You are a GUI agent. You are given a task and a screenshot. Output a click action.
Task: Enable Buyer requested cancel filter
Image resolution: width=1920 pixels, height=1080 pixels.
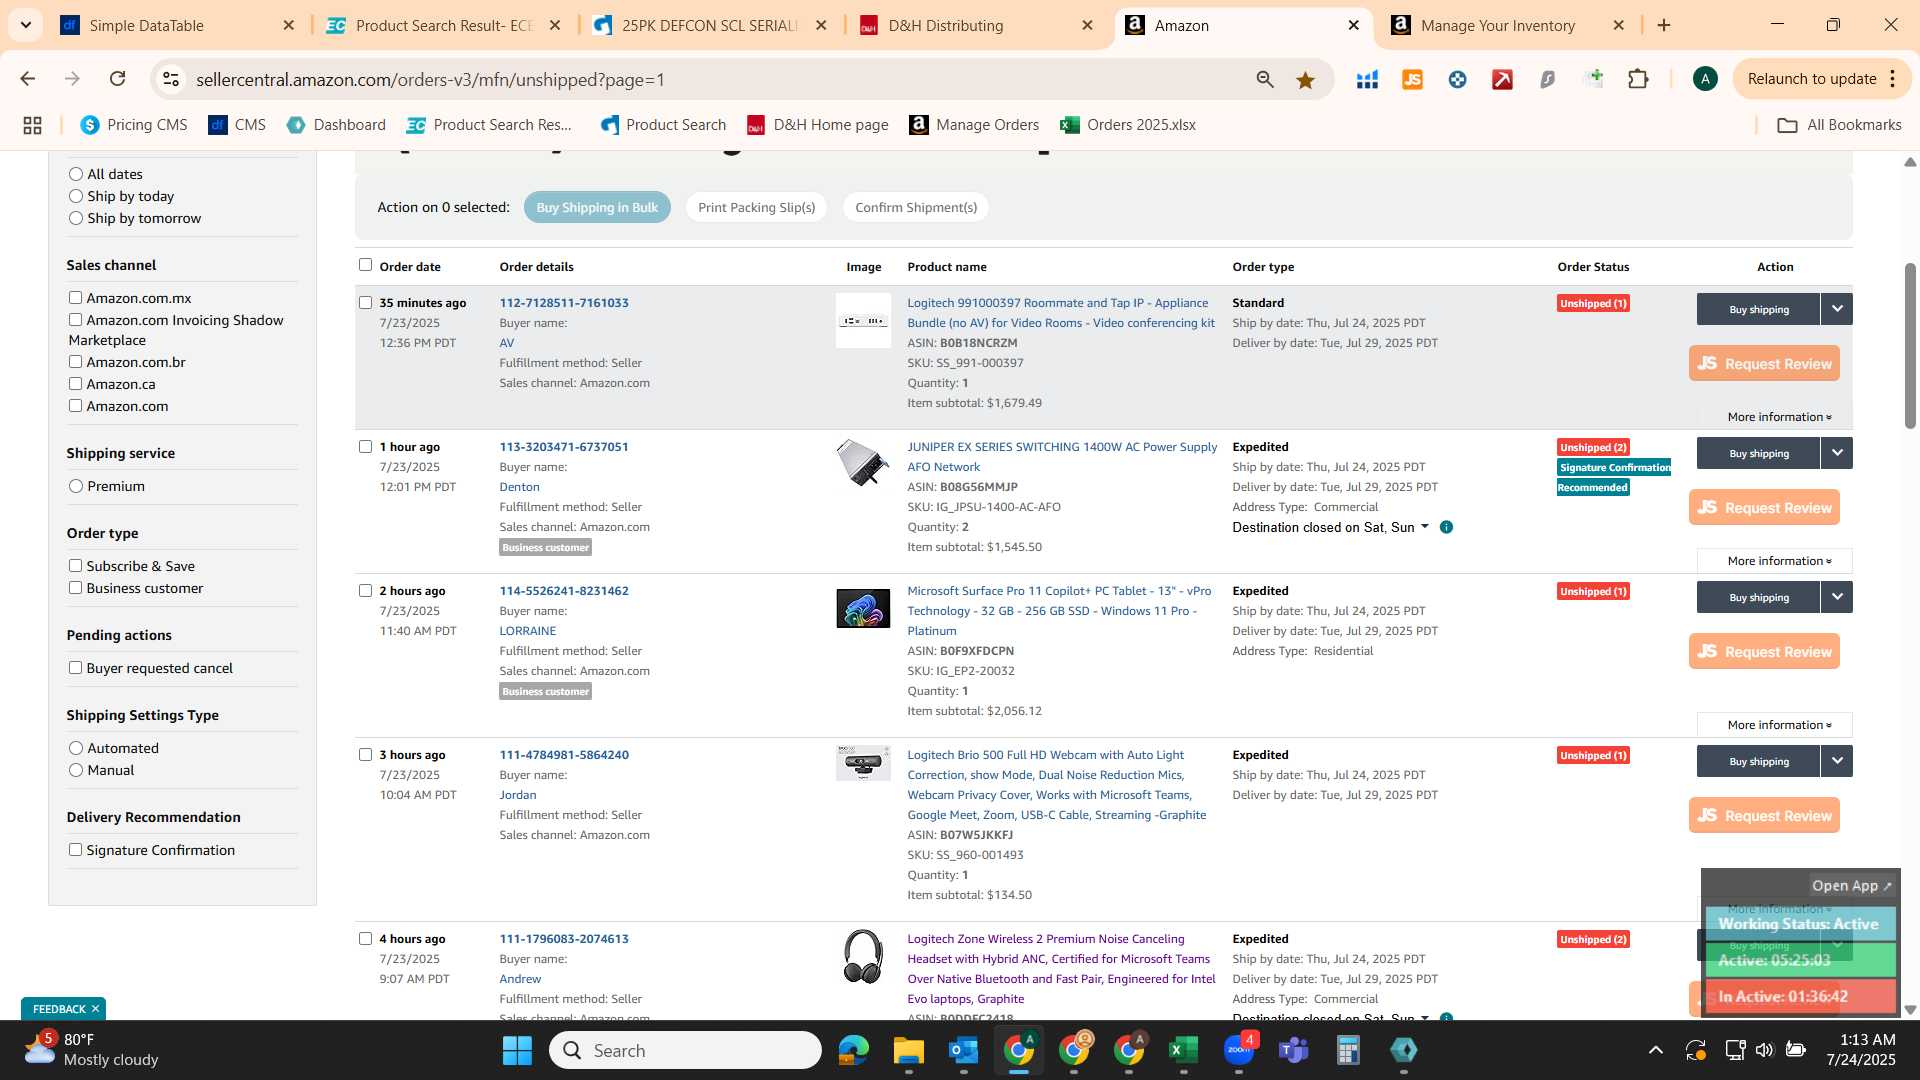pyautogui.click(x=75, y=668)
